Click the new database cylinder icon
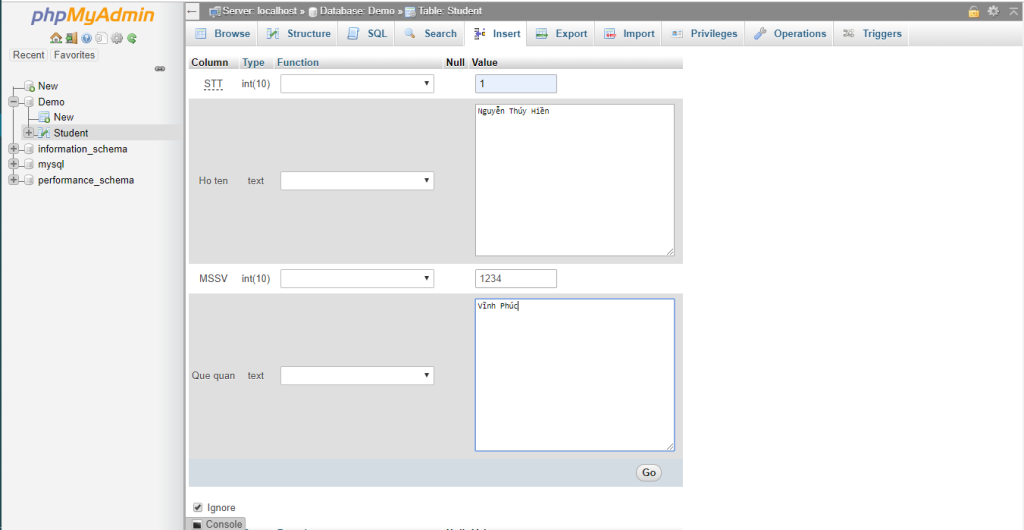 [29, 86]
